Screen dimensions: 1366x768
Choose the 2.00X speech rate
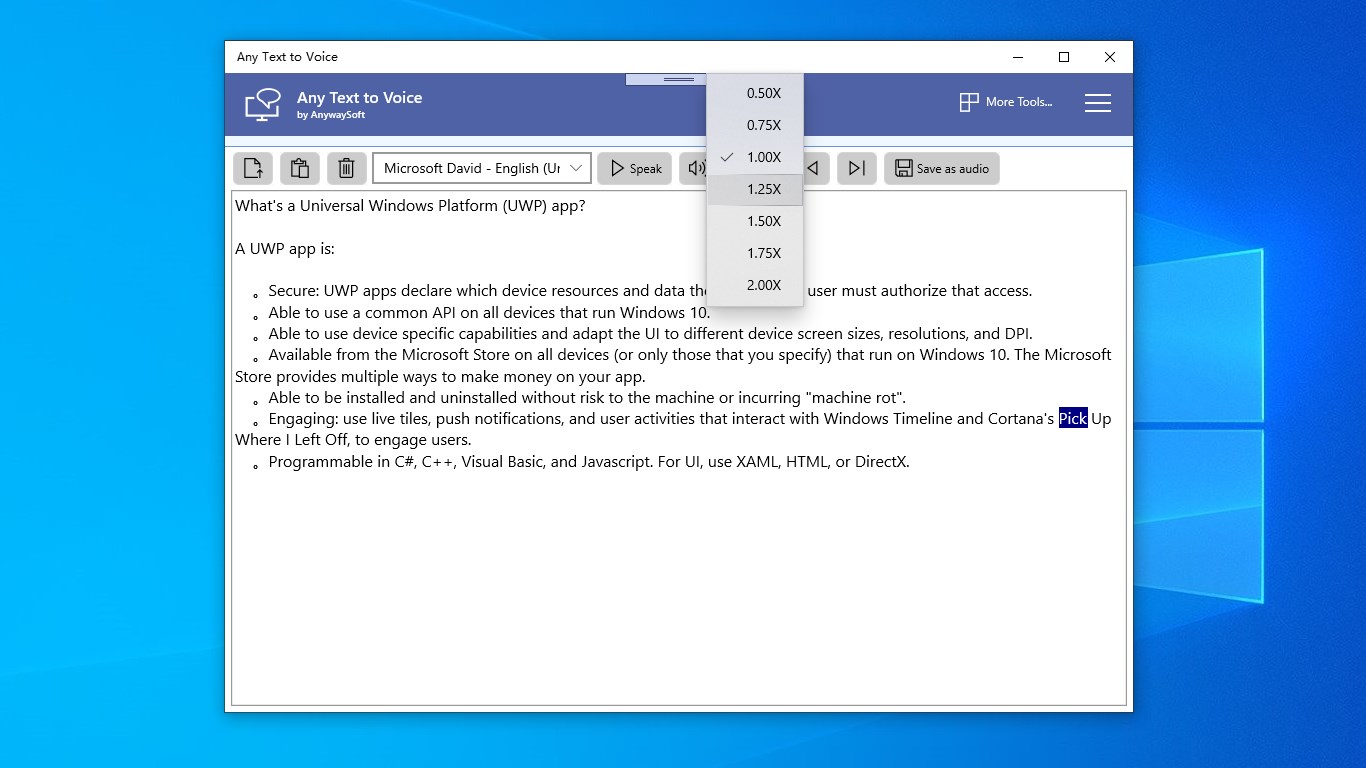click(x=763, y=285)
